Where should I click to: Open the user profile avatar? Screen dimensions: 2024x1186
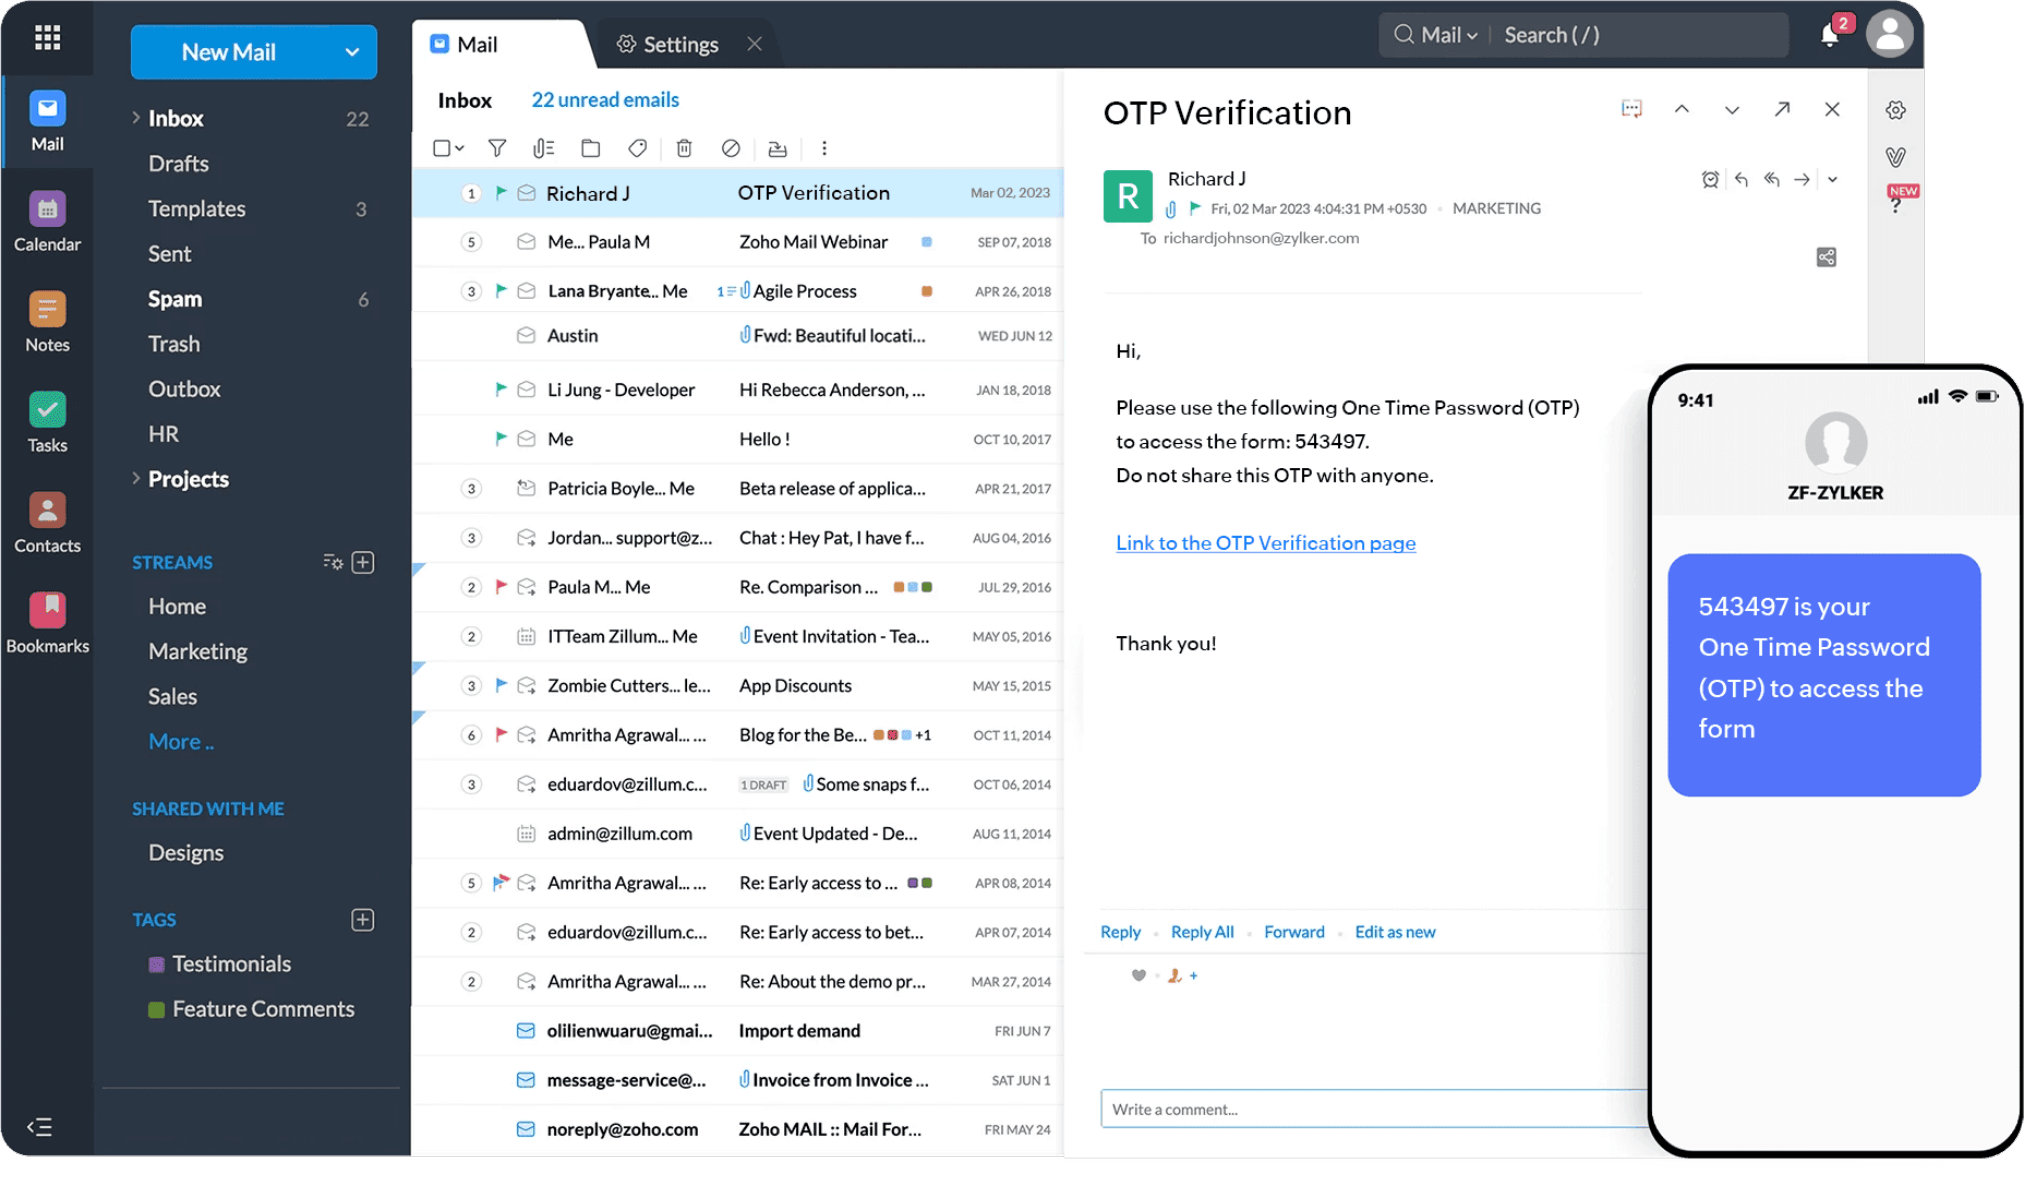pos(1890,34)
